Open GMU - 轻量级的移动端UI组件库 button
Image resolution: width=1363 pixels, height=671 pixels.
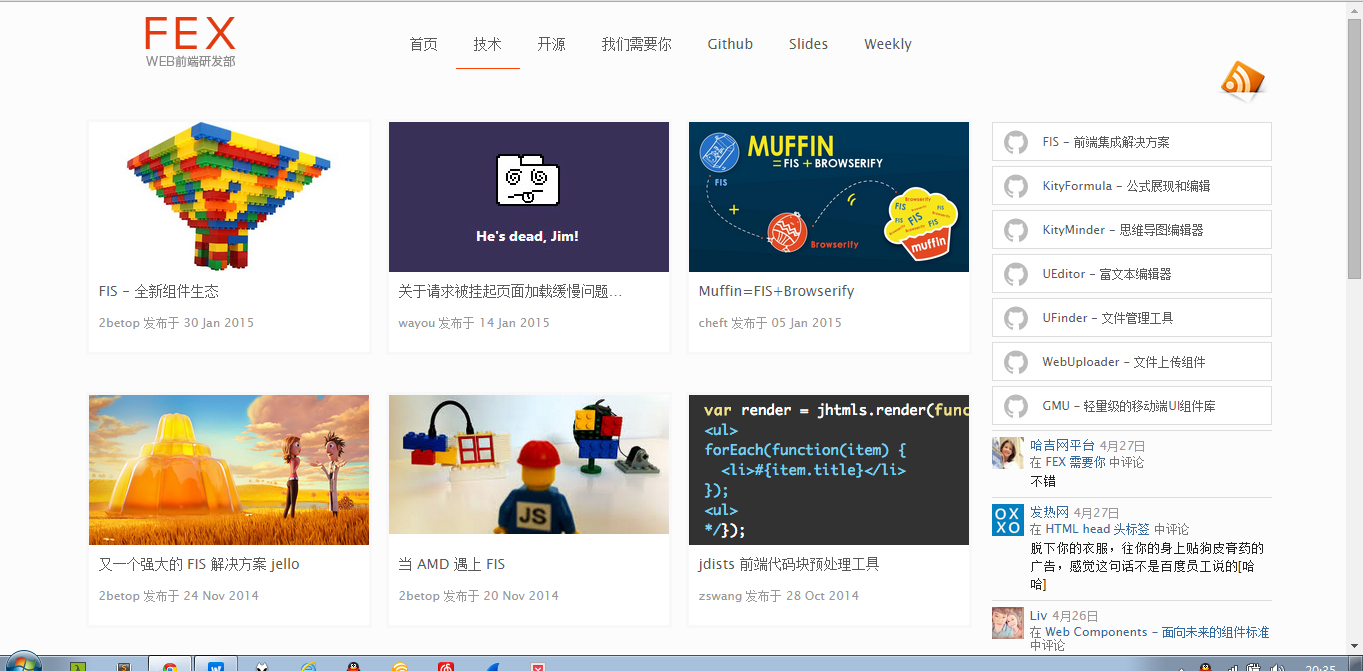(1132, 406)
